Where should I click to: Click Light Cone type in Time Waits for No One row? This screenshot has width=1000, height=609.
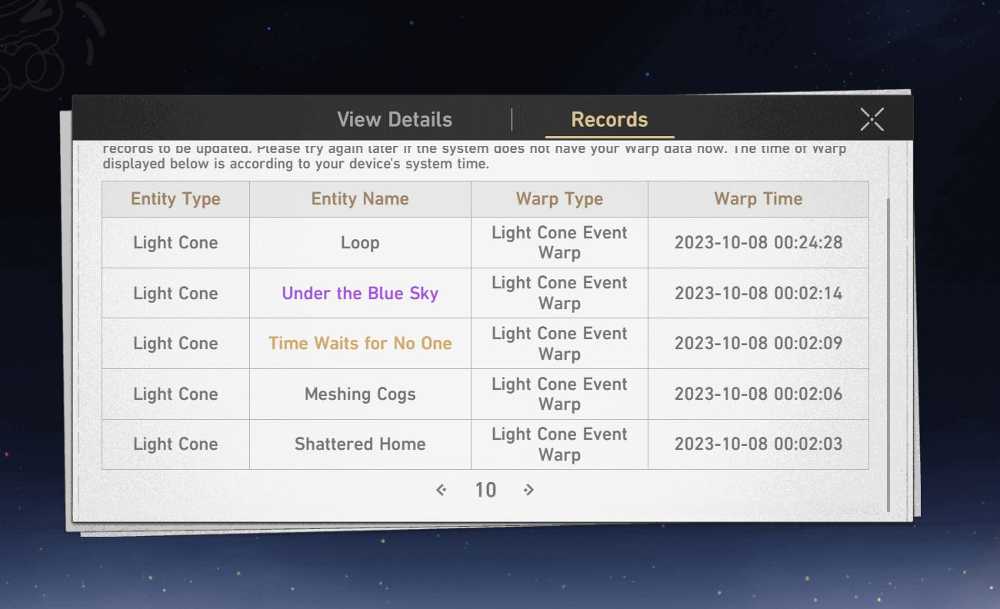tap(175, 343)
